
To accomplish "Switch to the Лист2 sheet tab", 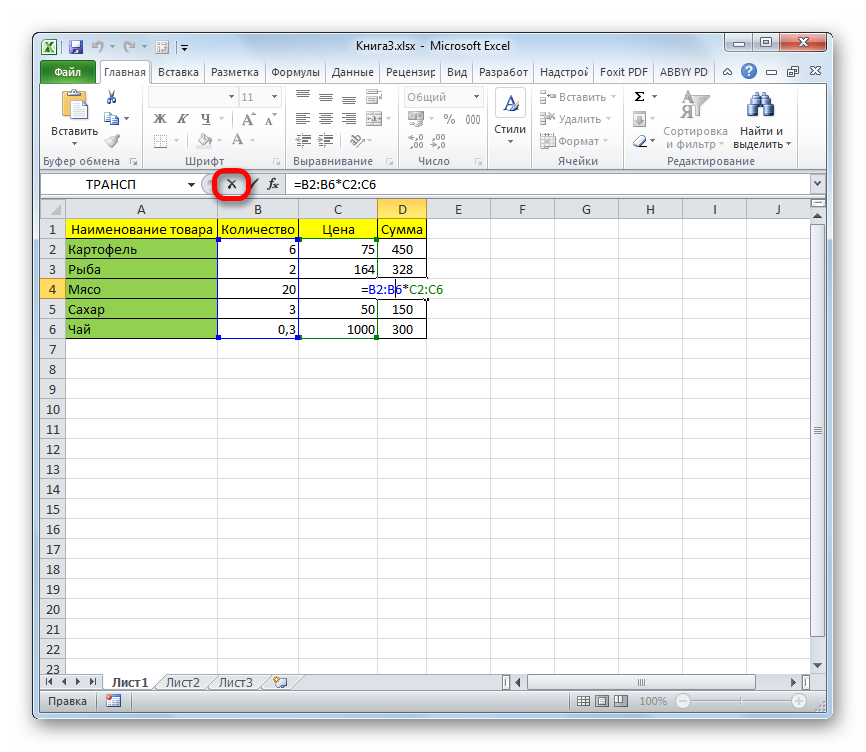I will 183,683.
